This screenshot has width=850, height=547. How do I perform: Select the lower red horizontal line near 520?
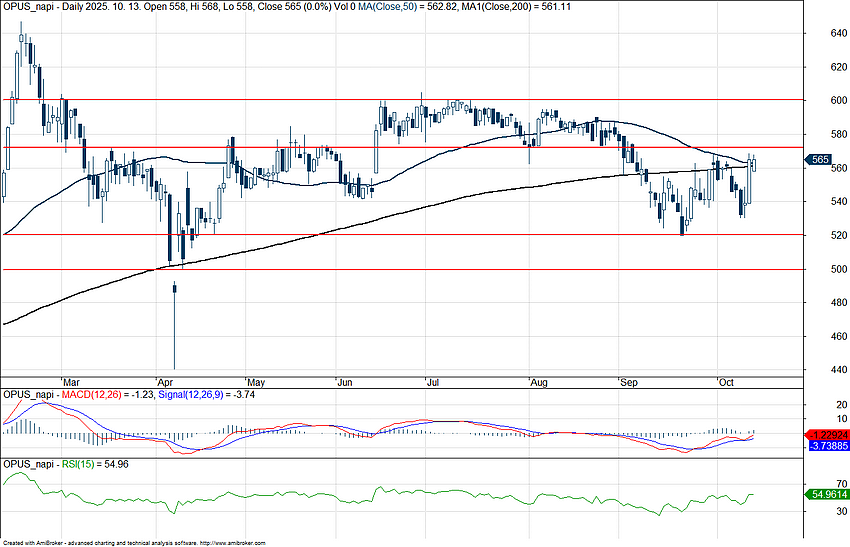[x=400, y=235]
